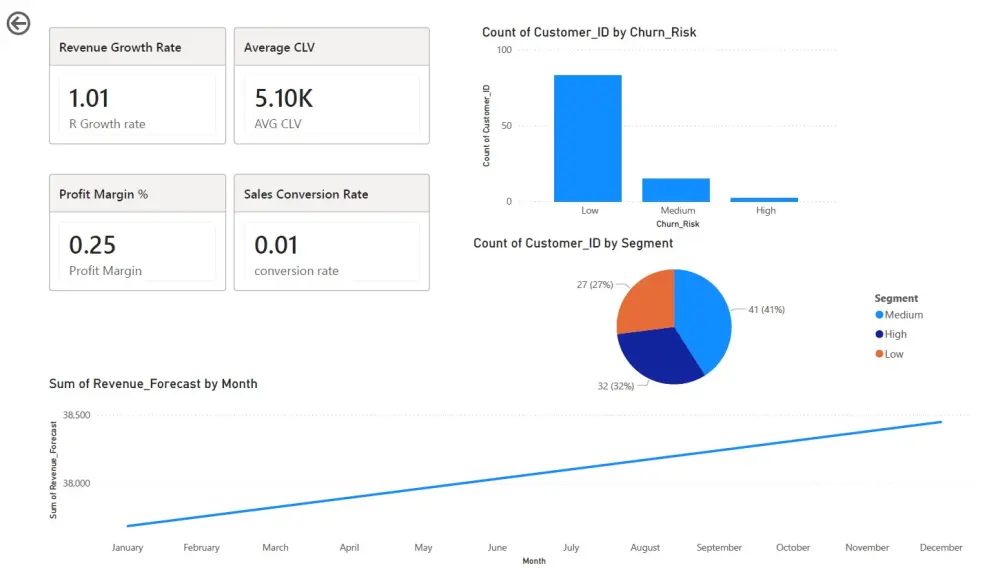The height and width of the screenshot is (570, 1000).
Task: Click the May axis label
Action: click(423, 548)
